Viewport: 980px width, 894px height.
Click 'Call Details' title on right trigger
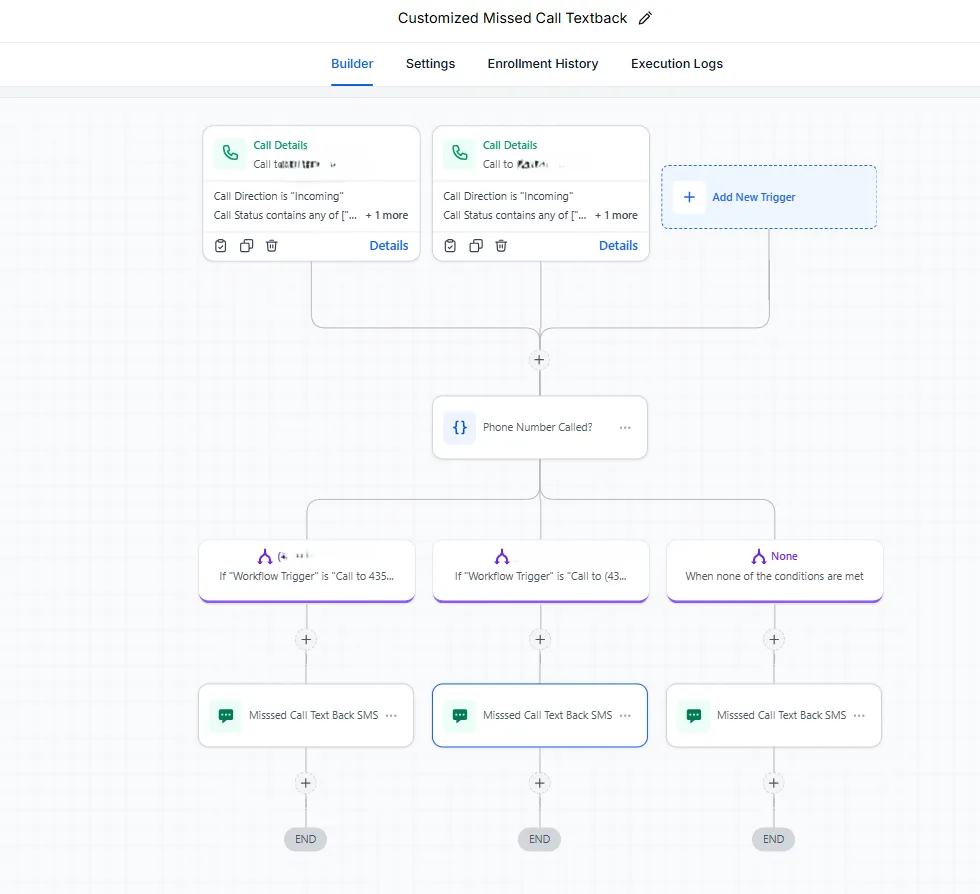tap(509, 145)
